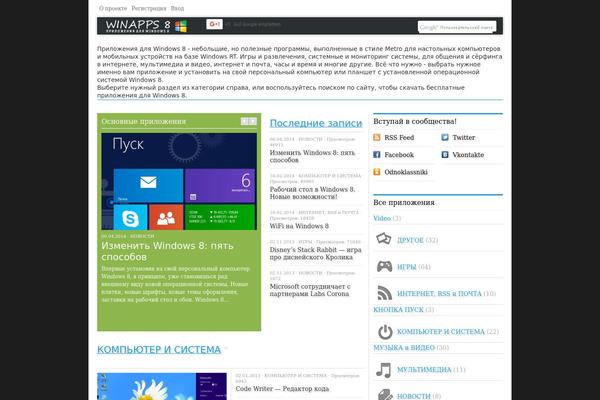Open the МУЛЬТИМЕДИА category link

tap(424, 369)
